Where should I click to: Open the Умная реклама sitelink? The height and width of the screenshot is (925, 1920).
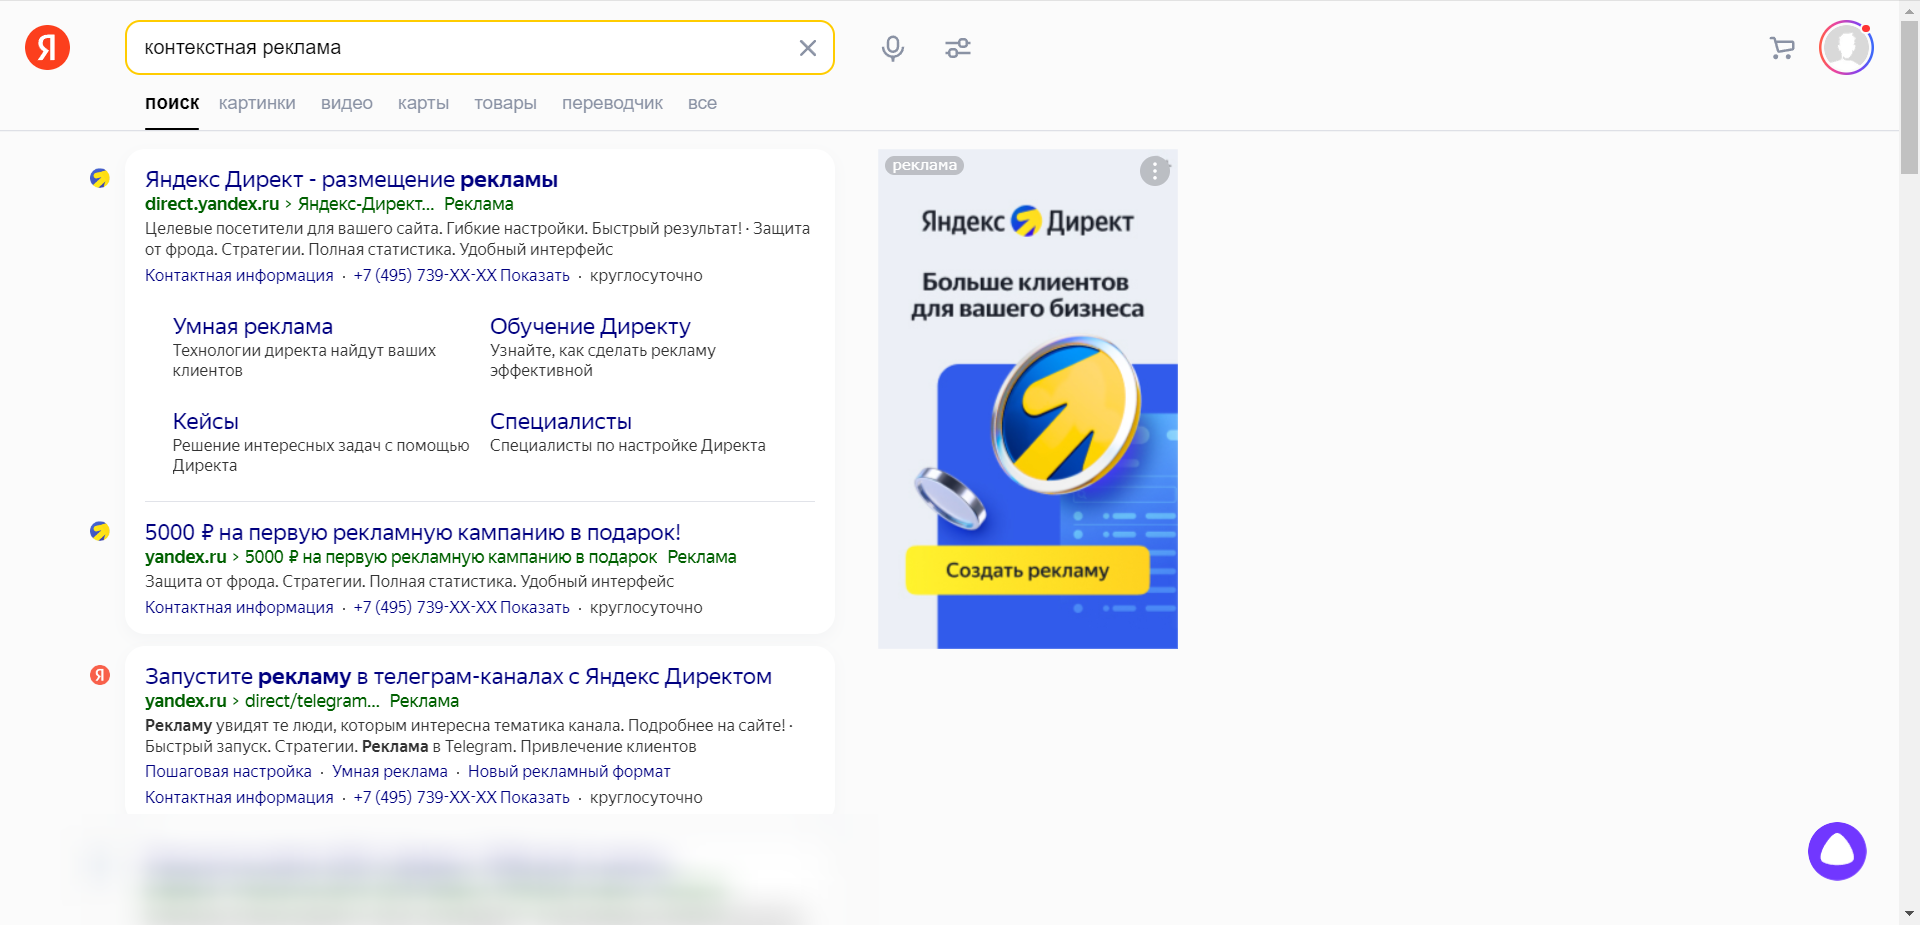click(253, 325)
